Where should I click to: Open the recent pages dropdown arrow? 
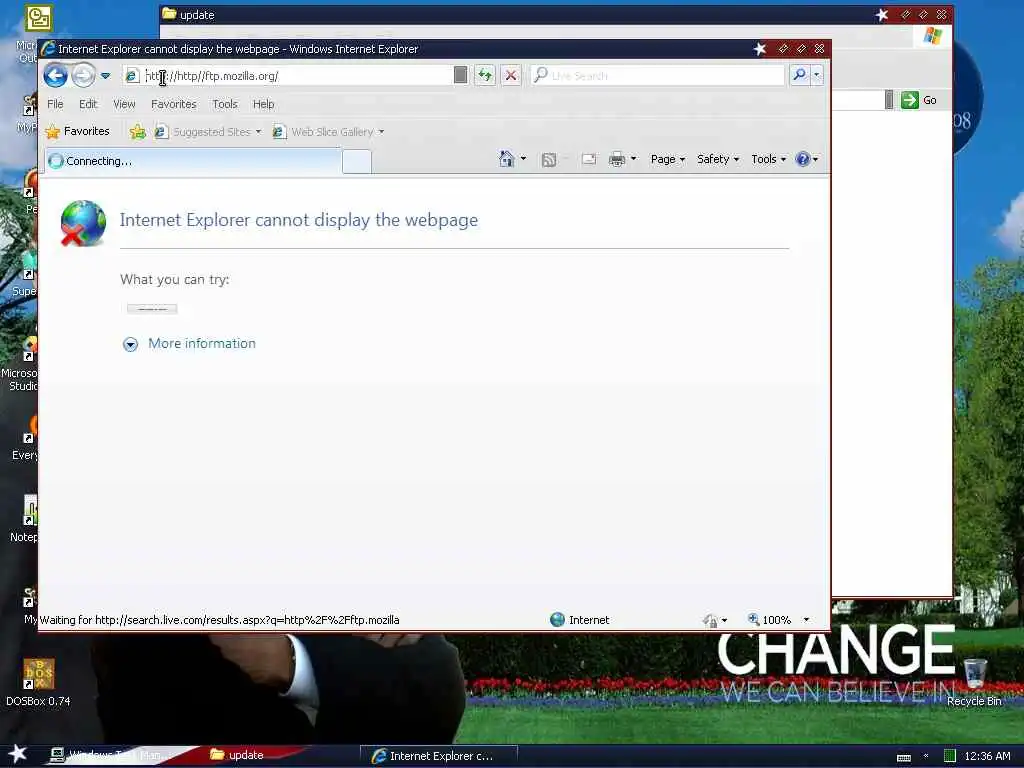pyautogui.click(x=105, y=76)
